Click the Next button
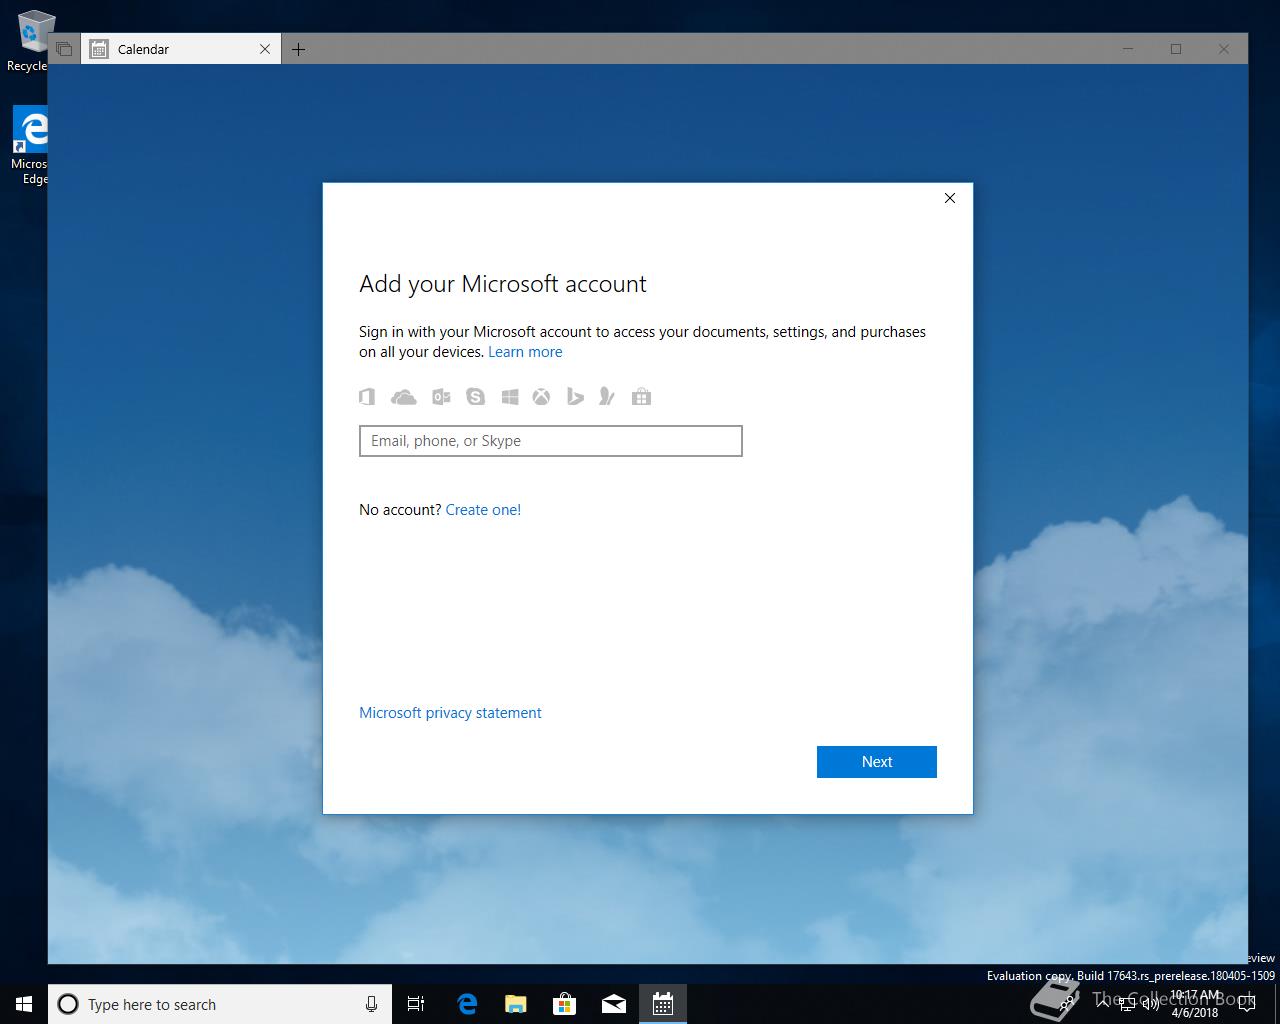The width and height of the screenshot is (1280, 1024). click(877, 762)
